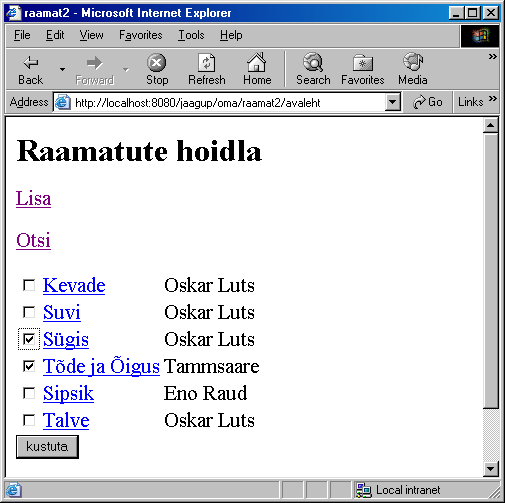Follow the Lisa link
The image size is (505, 503).
click(x=33, y=198)
